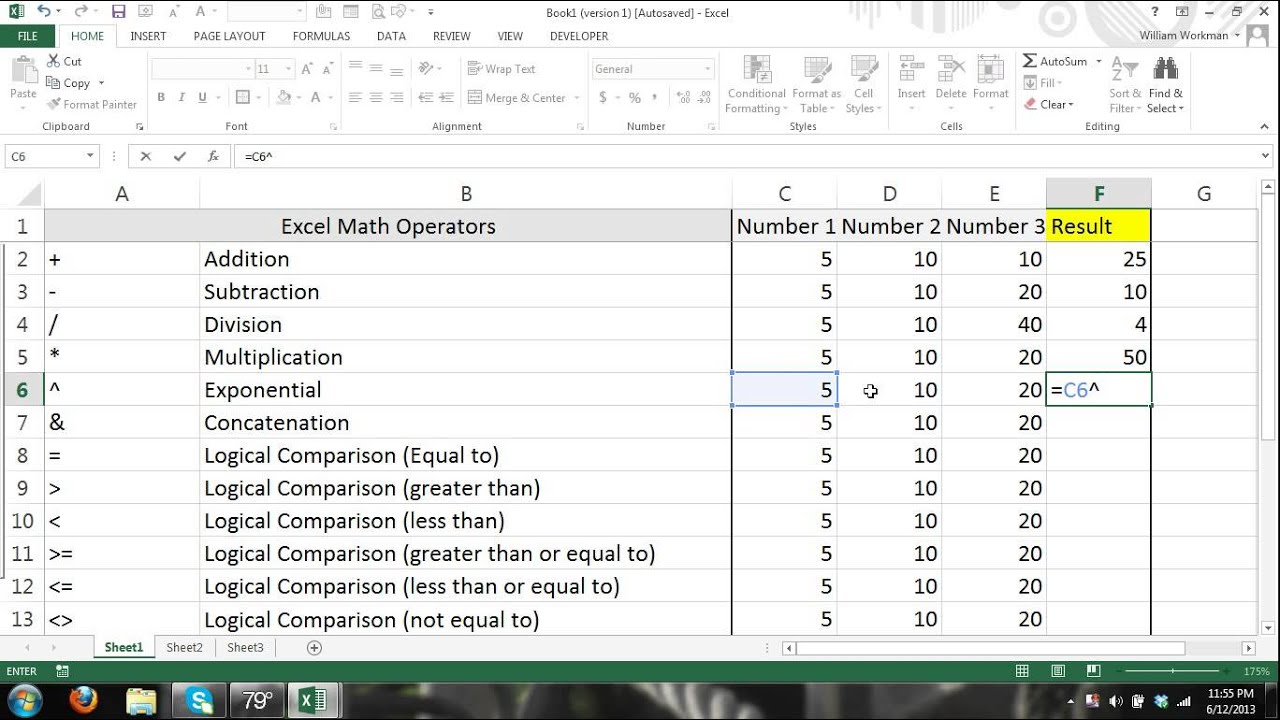Click the Save icon in Quick Access Toolbar
This screenshot has width=1280, height=720.
pos(119,12)
